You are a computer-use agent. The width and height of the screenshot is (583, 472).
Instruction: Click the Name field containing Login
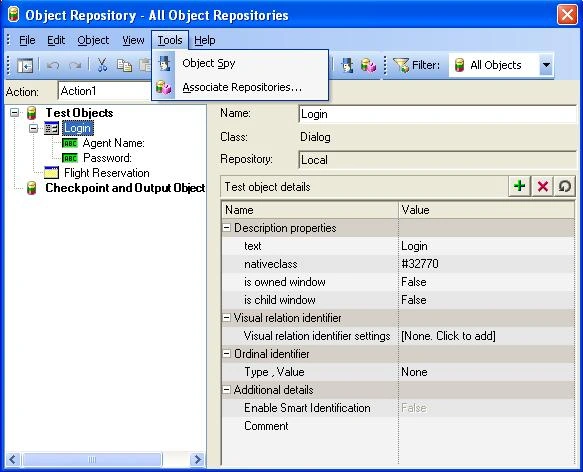tap(438, 114)
